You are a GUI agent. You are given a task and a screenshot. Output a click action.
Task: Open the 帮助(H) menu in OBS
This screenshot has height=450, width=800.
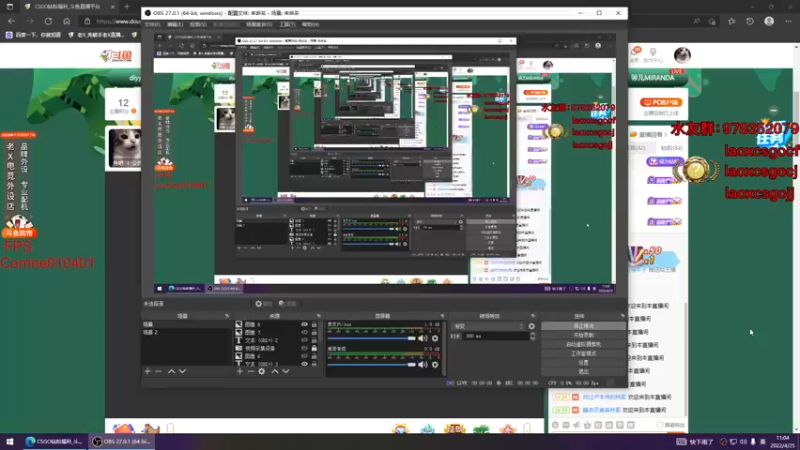click(310, 24)
